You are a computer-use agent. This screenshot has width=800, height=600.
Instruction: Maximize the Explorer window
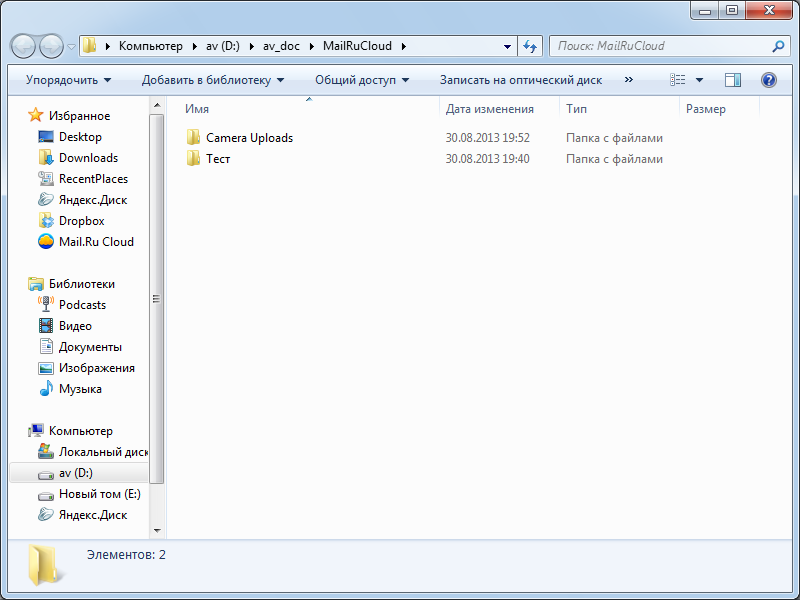click(x=732, y=10)
